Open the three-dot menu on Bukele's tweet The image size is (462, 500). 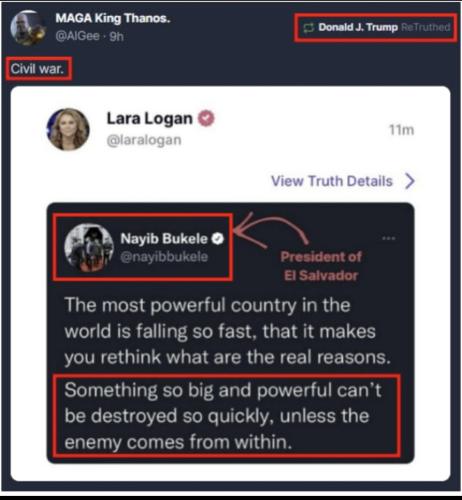(389, 238)
